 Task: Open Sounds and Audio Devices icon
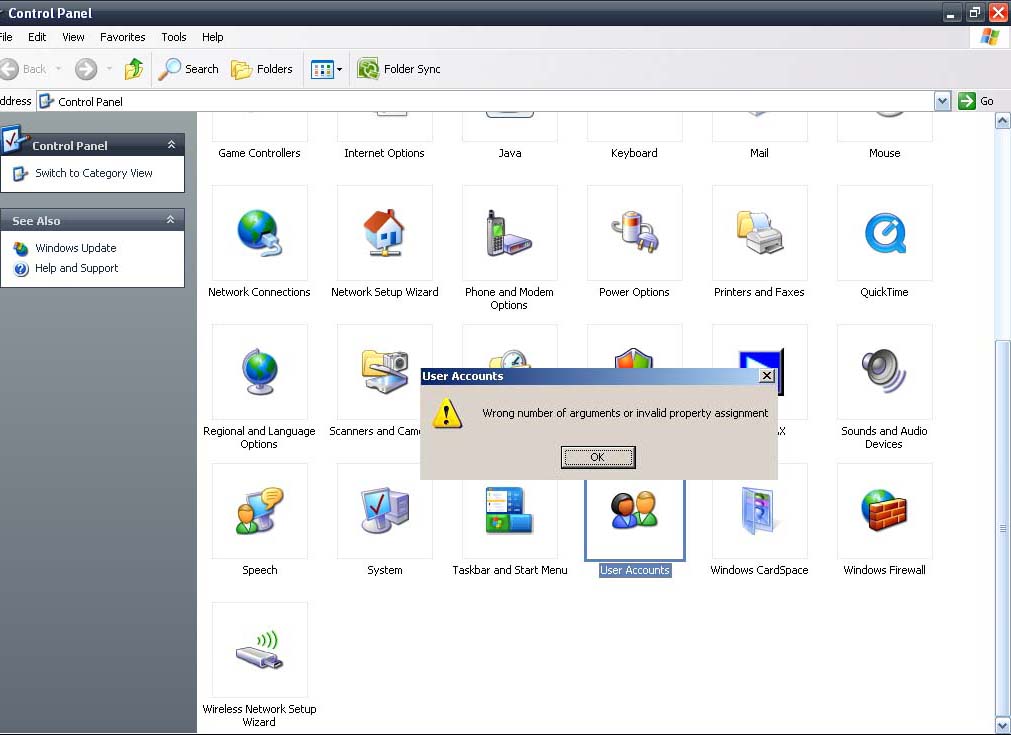coord(884,373)
